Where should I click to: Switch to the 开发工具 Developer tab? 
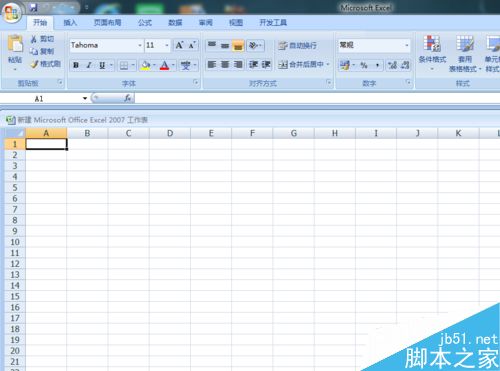point(273,23)
